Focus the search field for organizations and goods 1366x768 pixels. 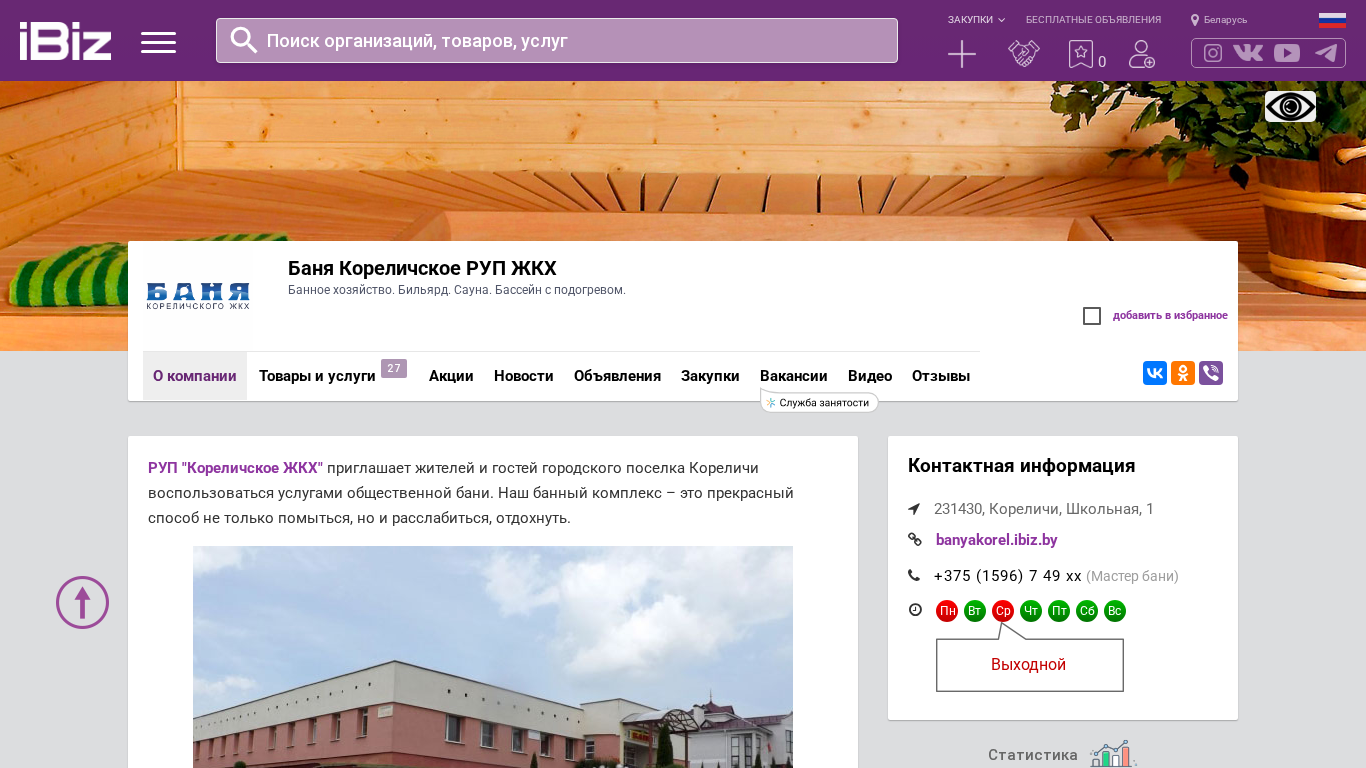(557, 41)
